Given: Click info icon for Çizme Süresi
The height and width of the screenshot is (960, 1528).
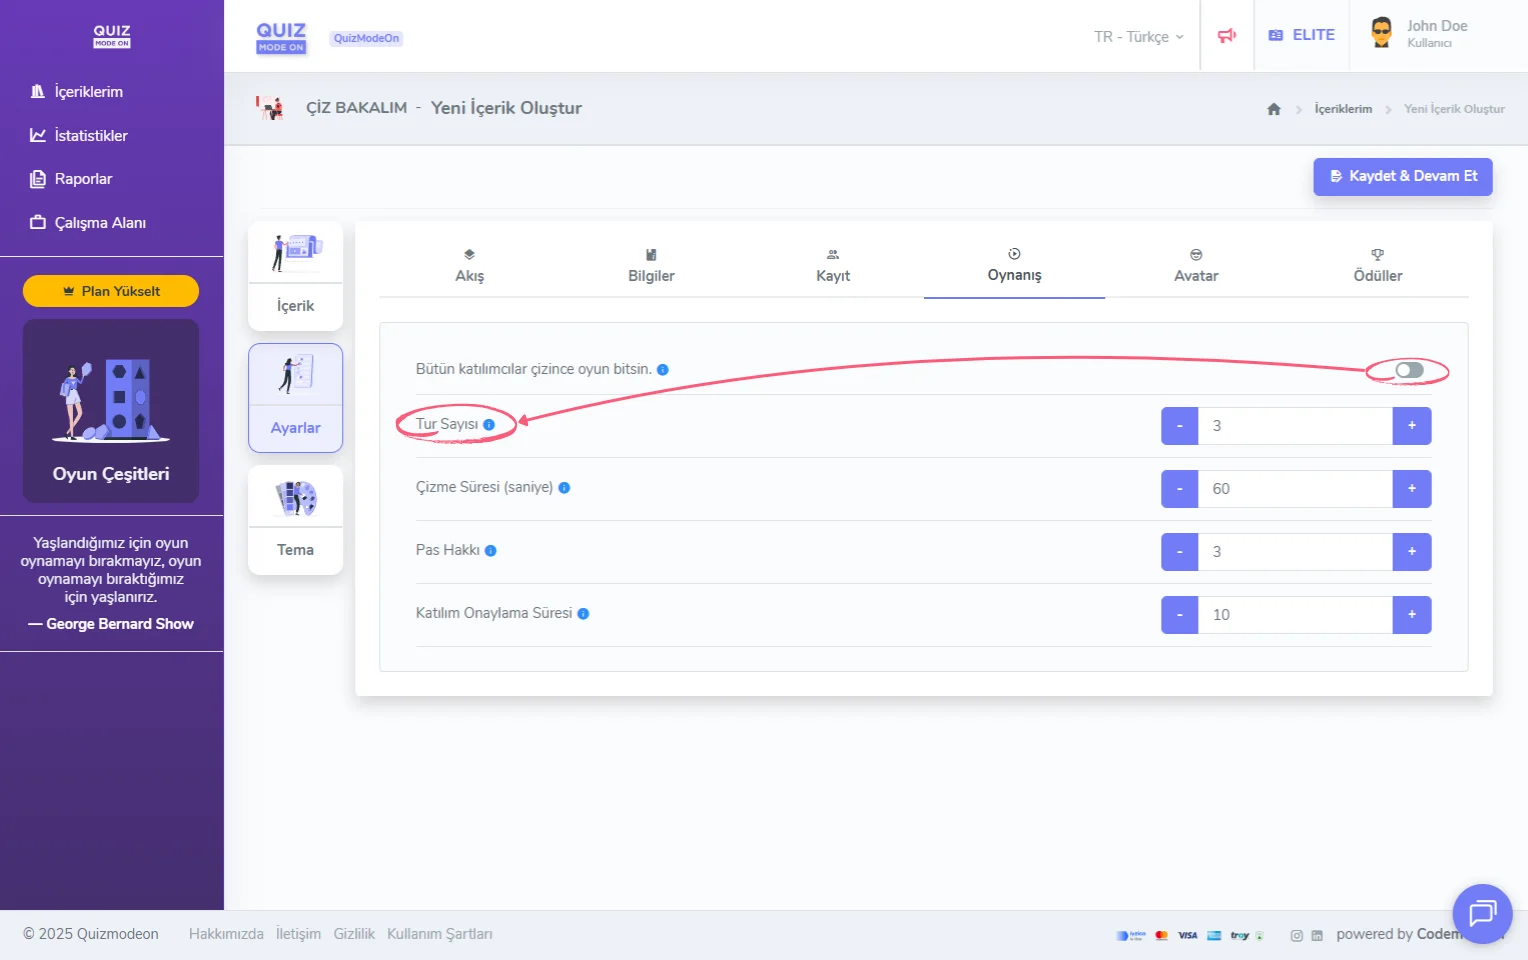Looking at the screenshot, I should coord(564,488).
